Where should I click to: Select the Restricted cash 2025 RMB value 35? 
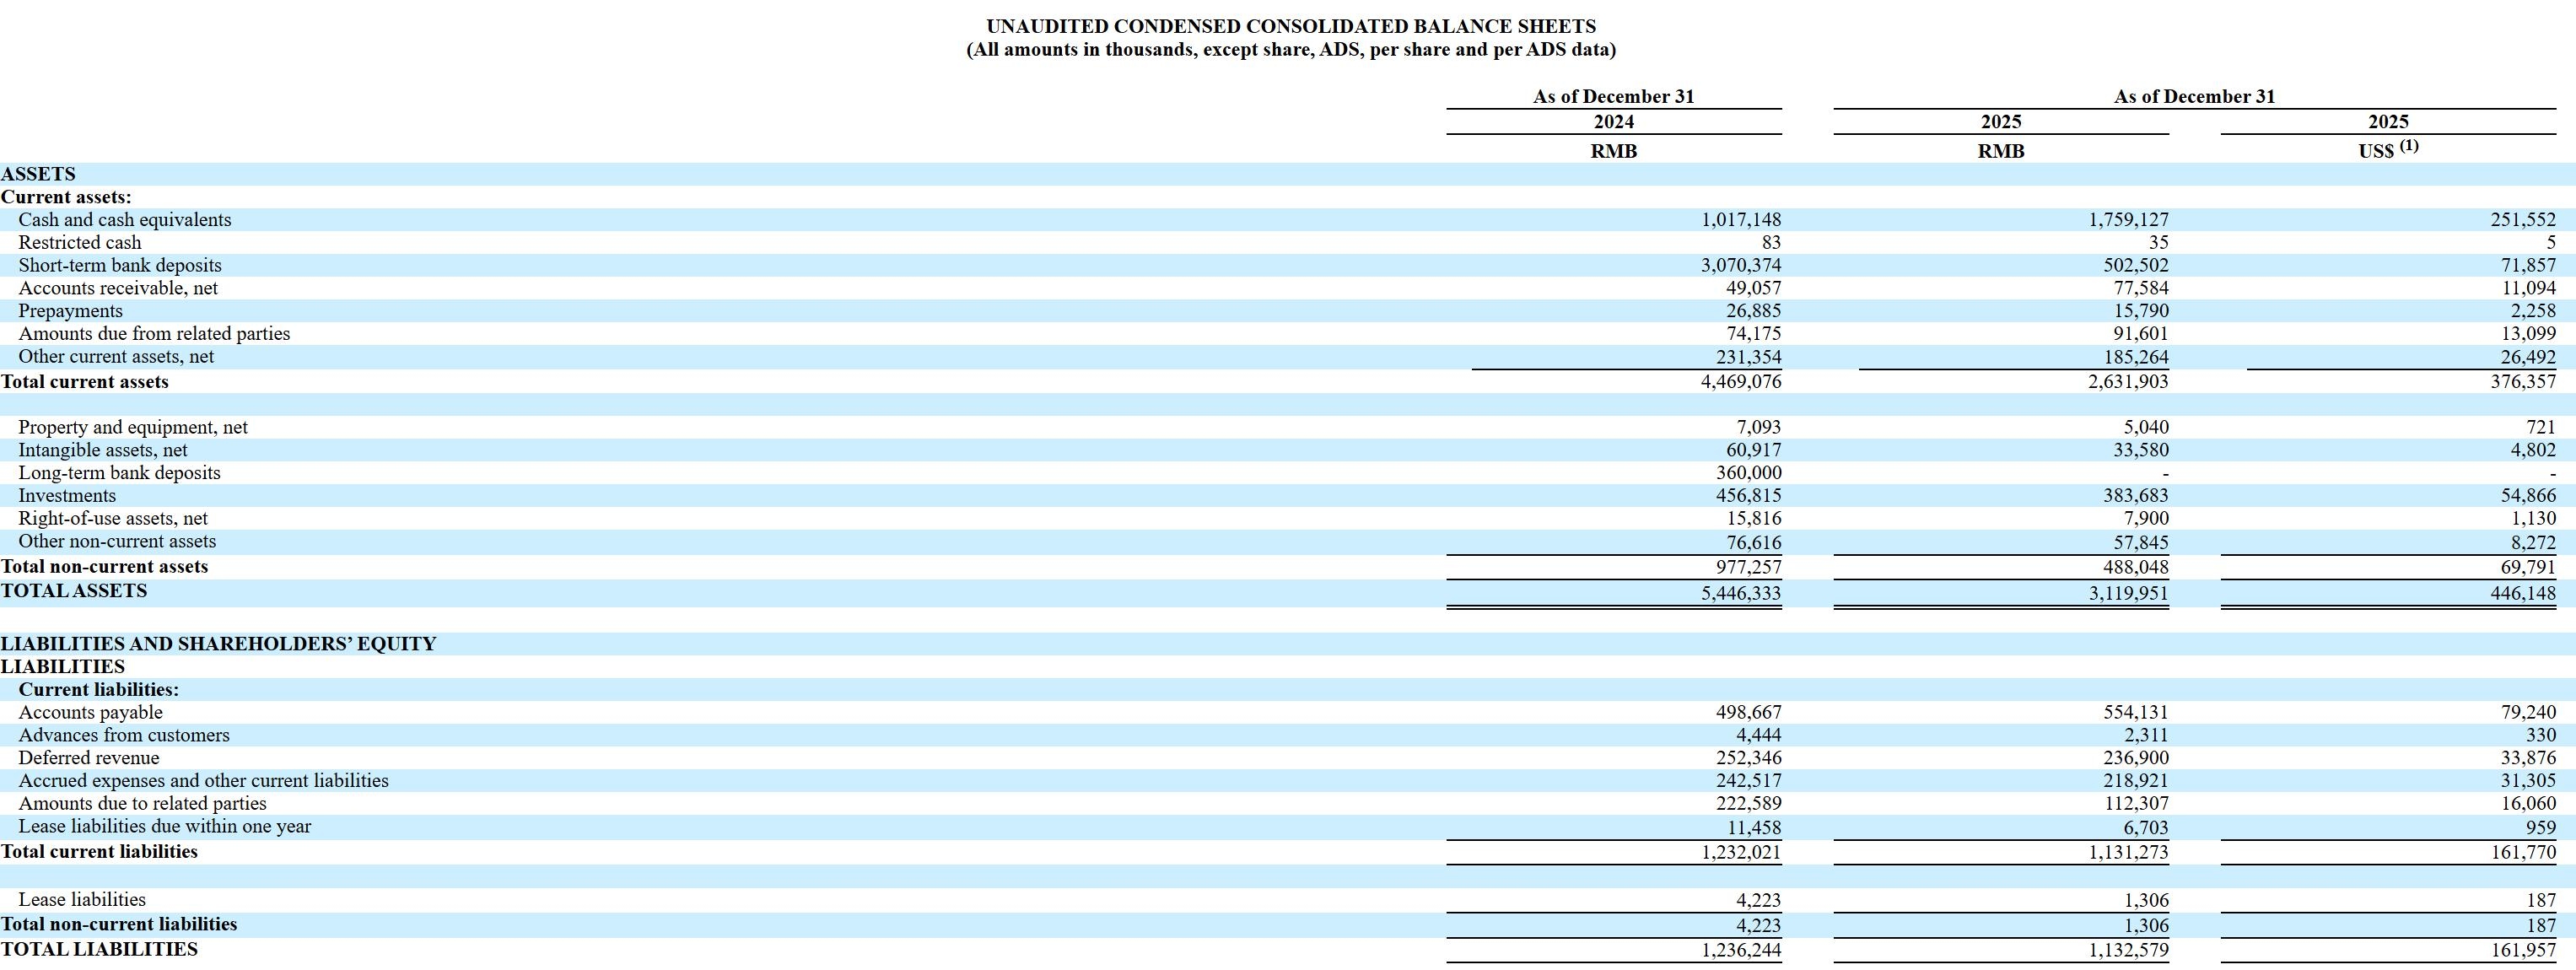tap(2157, 243)
